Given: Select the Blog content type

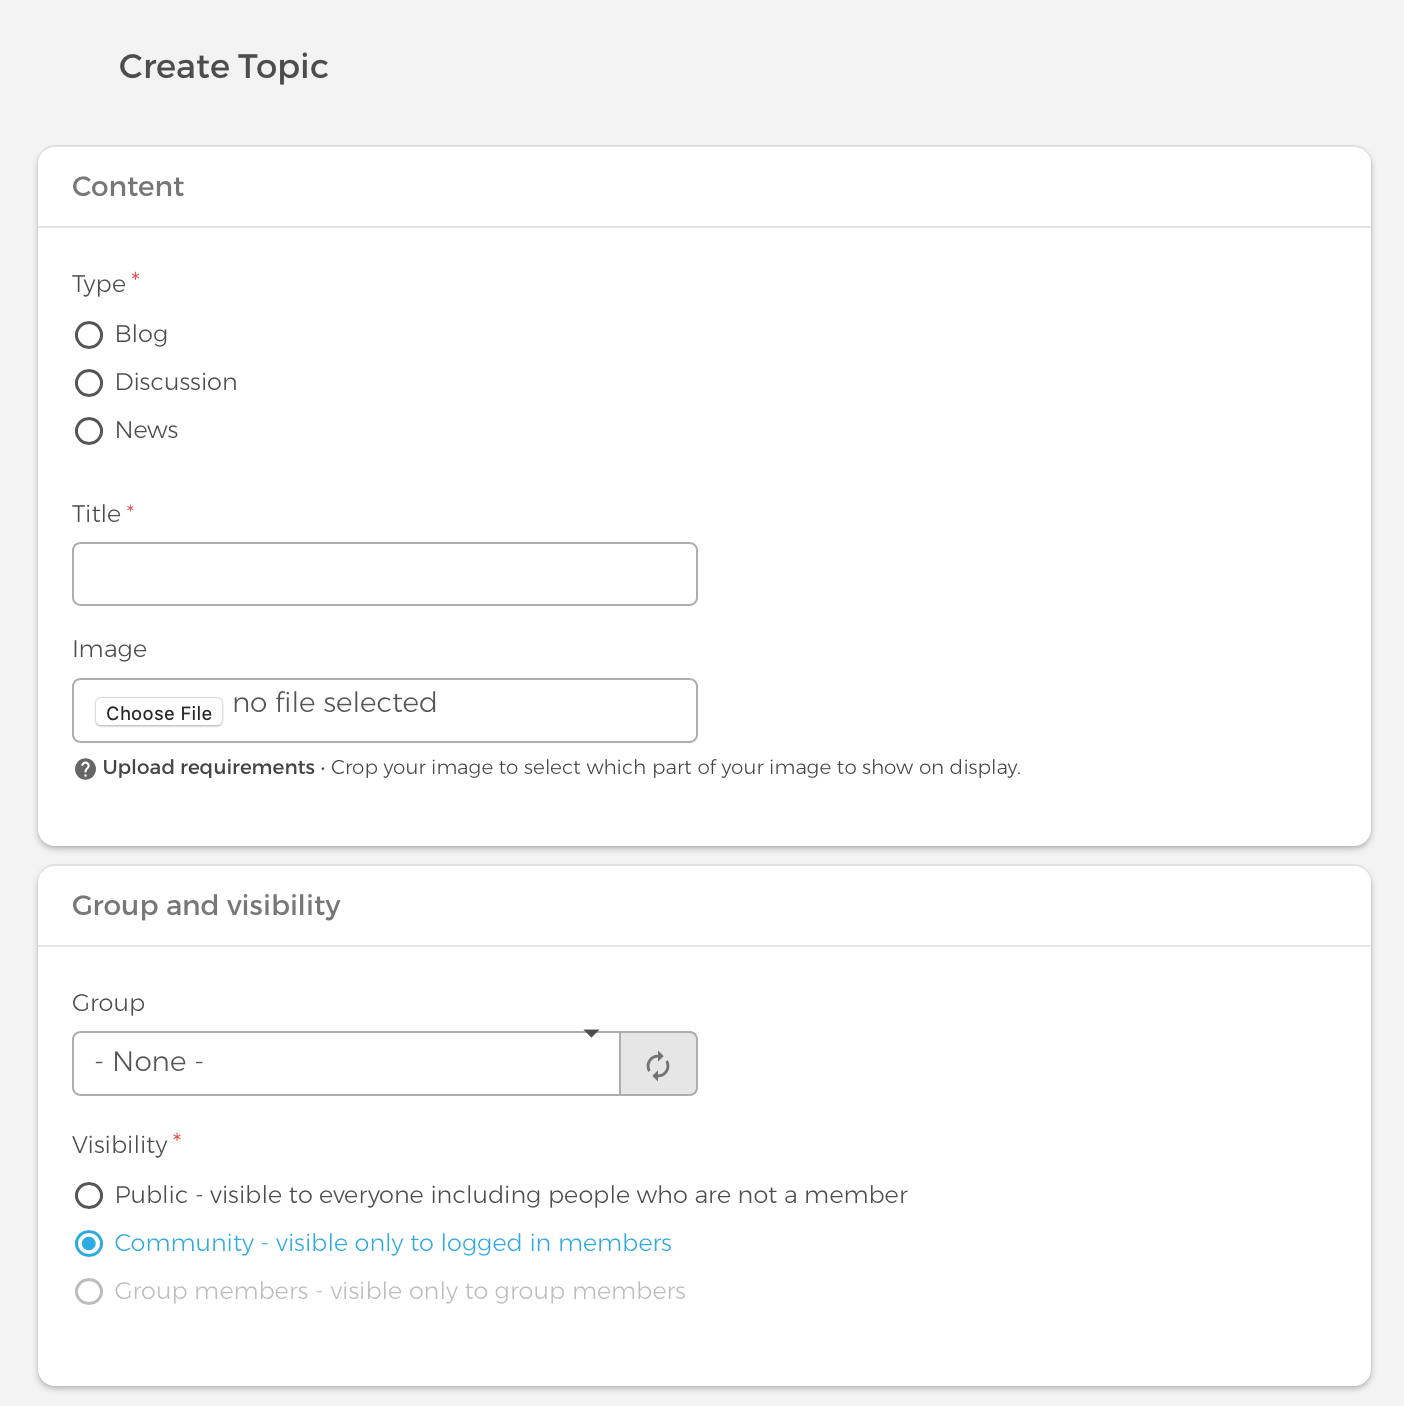Looking at the screenshot, I should pos(88,335).
